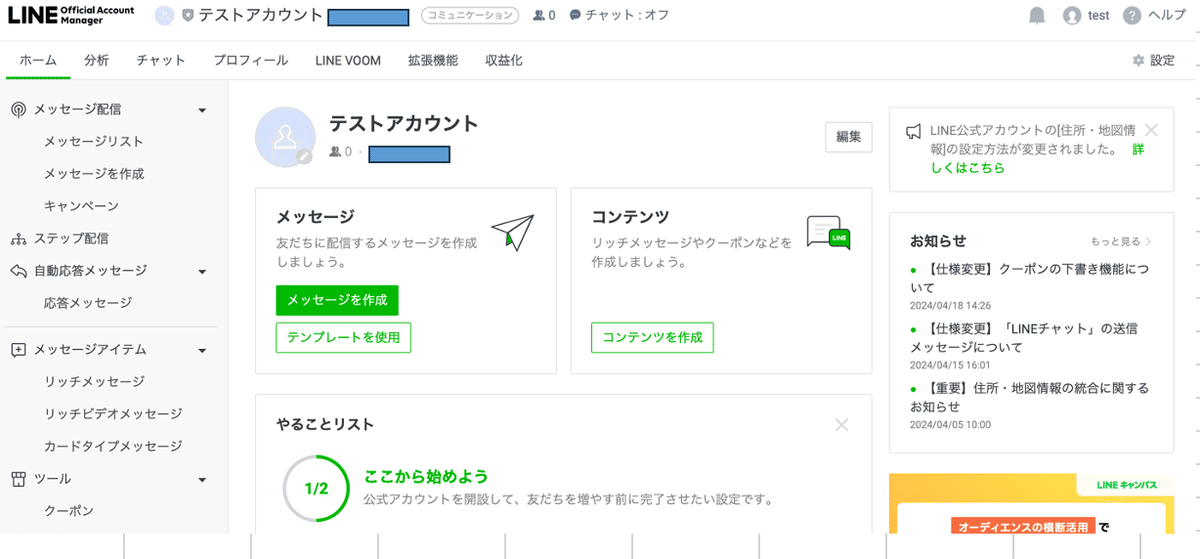Dismiss the address info notice
Screen dimensions: 1200x559
point(1151,130)
